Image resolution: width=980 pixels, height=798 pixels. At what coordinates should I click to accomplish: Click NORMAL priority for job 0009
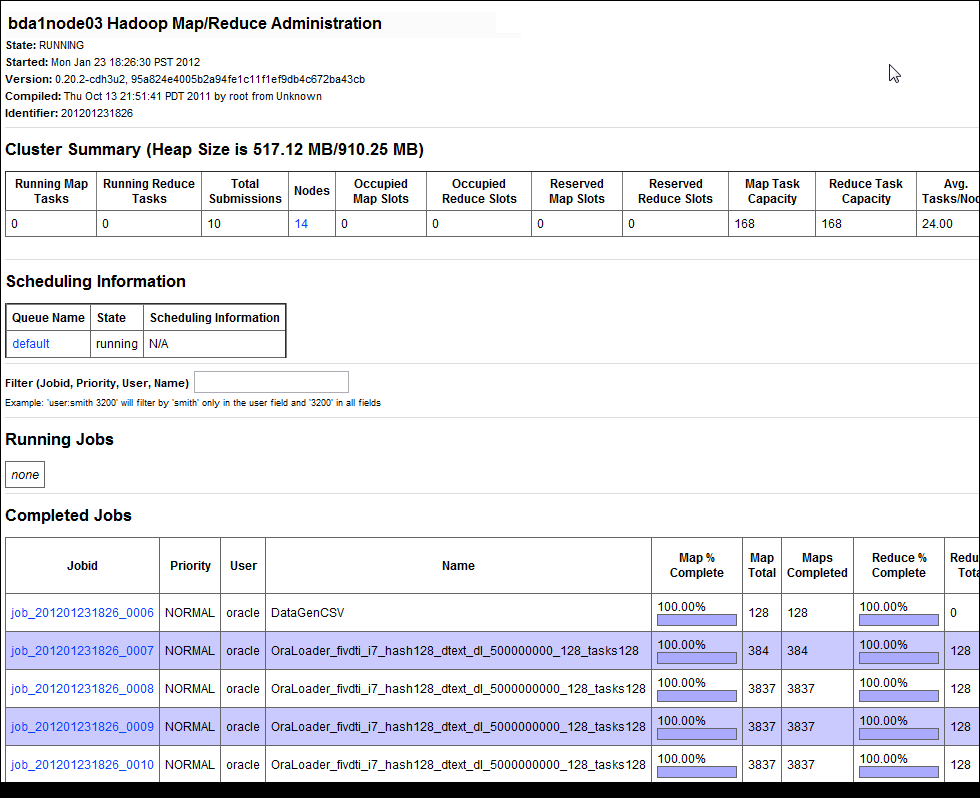pos(189,727)
